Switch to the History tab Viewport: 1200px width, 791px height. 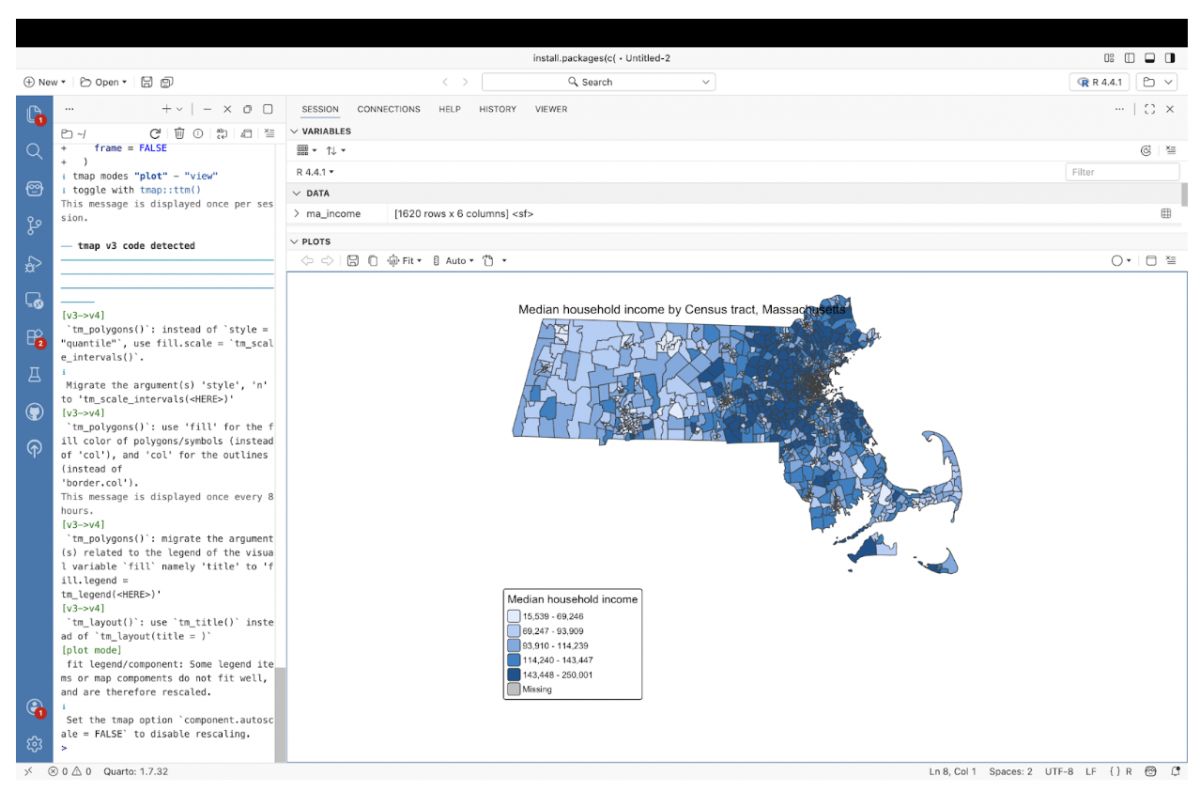click(497, 109)
